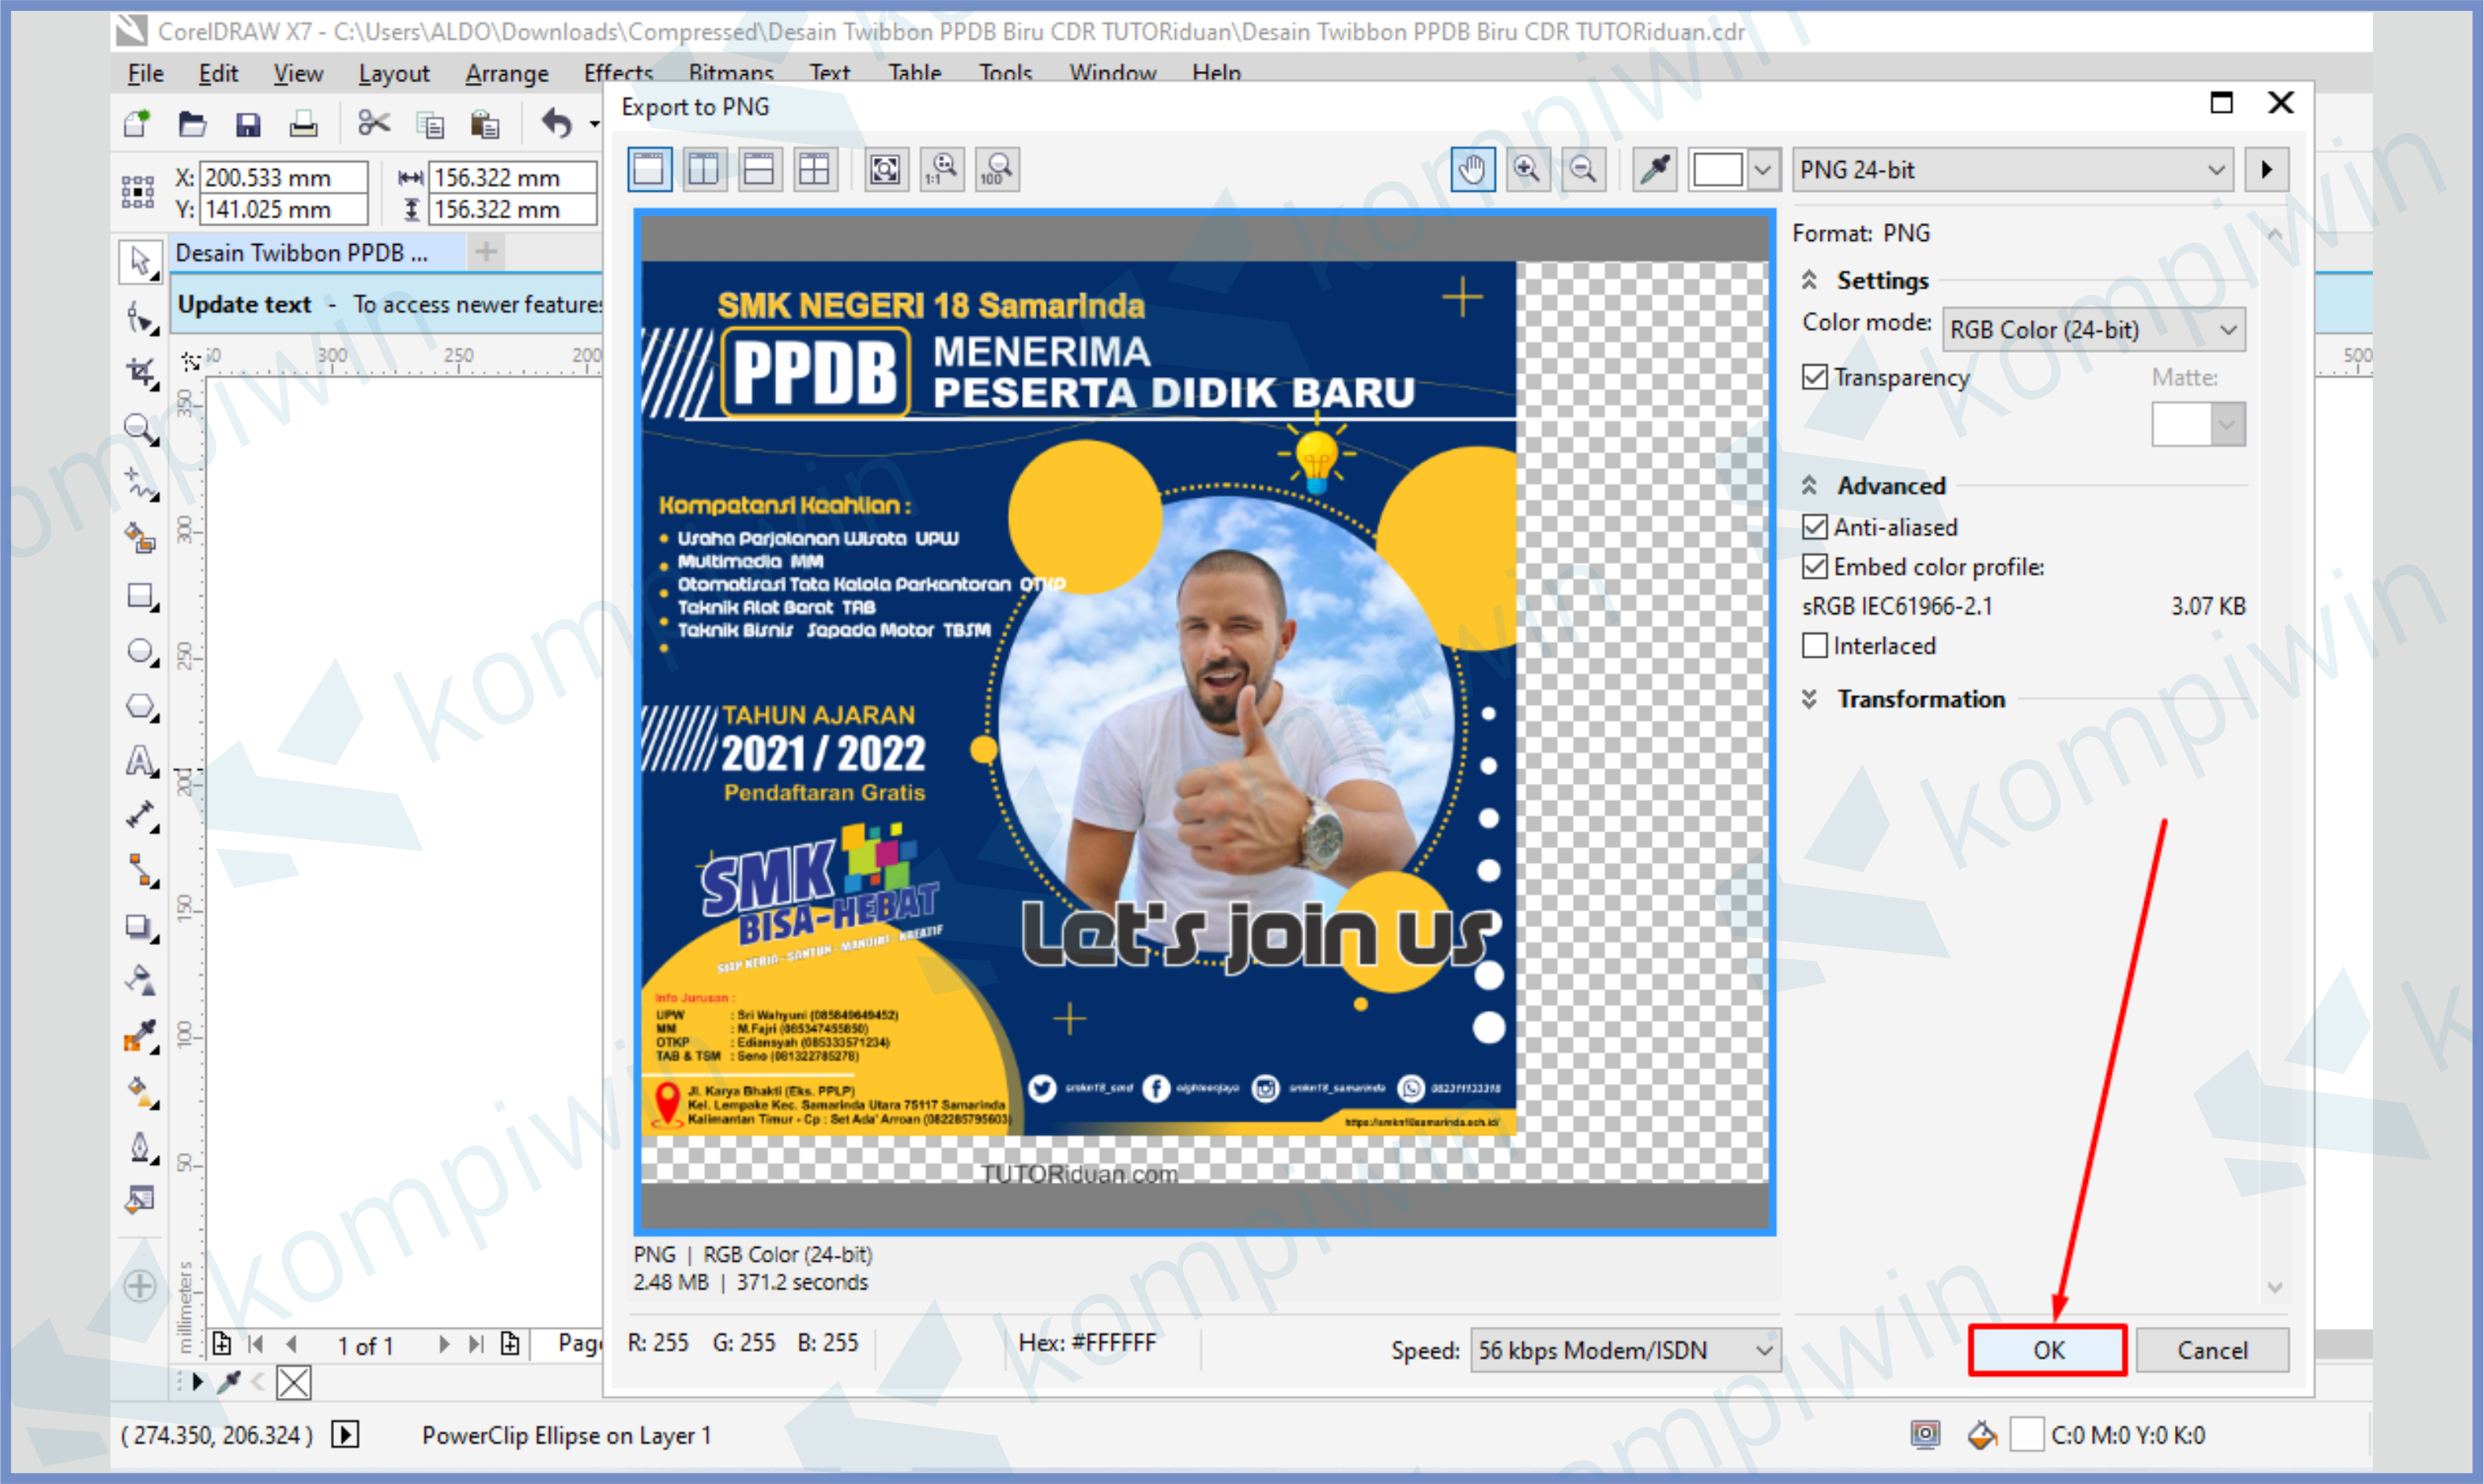Open the PNG 24-bit preset dropdown

(x=2012, y=170)
